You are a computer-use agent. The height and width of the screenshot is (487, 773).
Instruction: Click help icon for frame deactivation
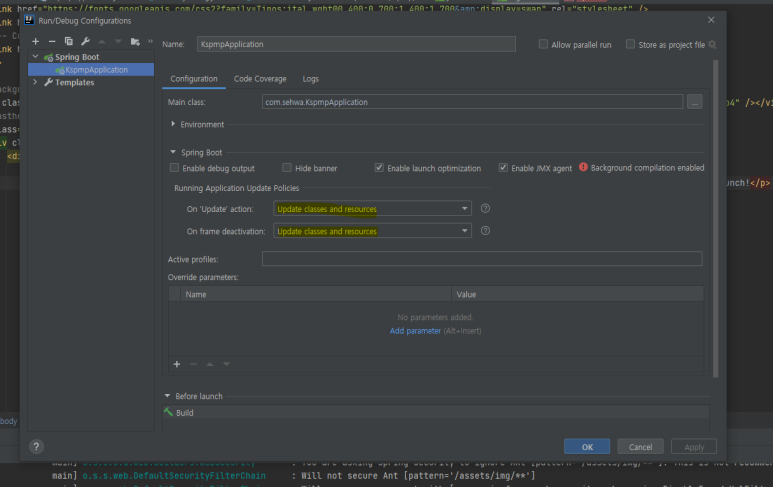point(485,231)
